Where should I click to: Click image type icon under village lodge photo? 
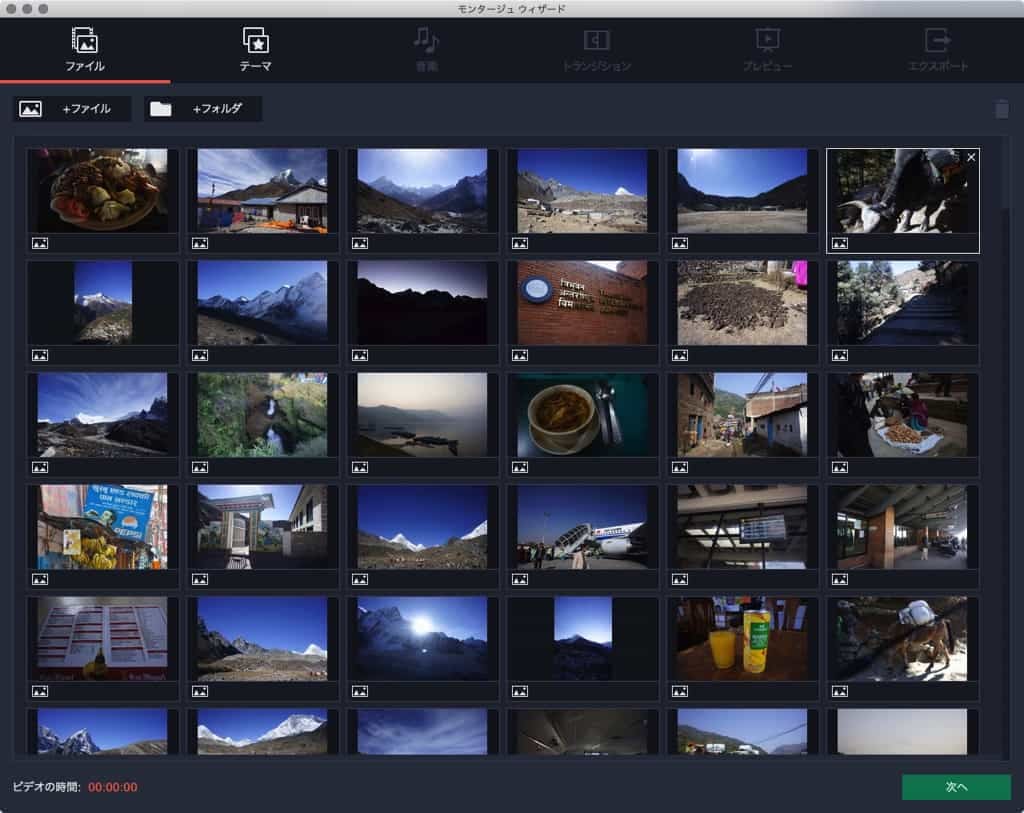click(200, 244)
